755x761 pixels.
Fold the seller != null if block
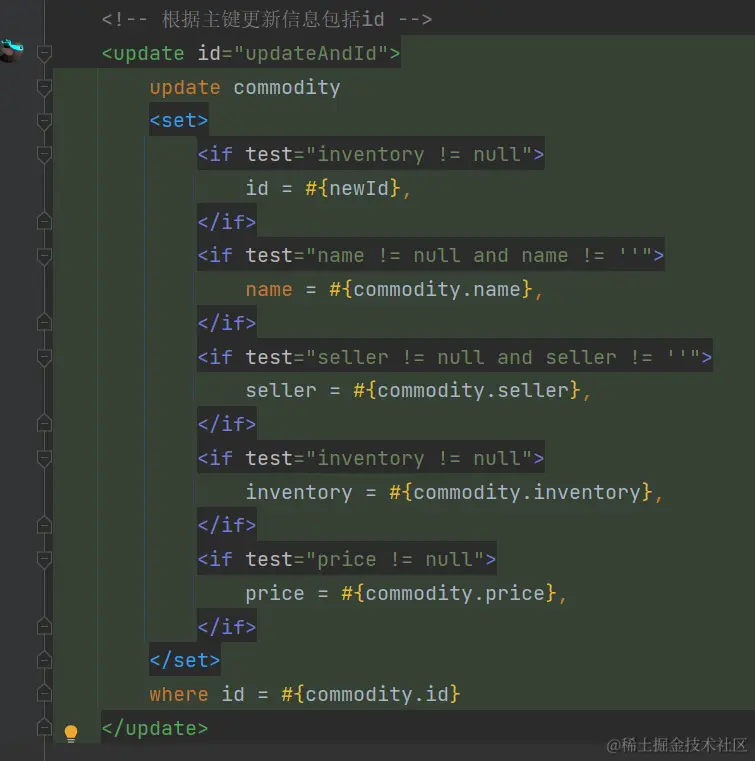coord(44,358)
